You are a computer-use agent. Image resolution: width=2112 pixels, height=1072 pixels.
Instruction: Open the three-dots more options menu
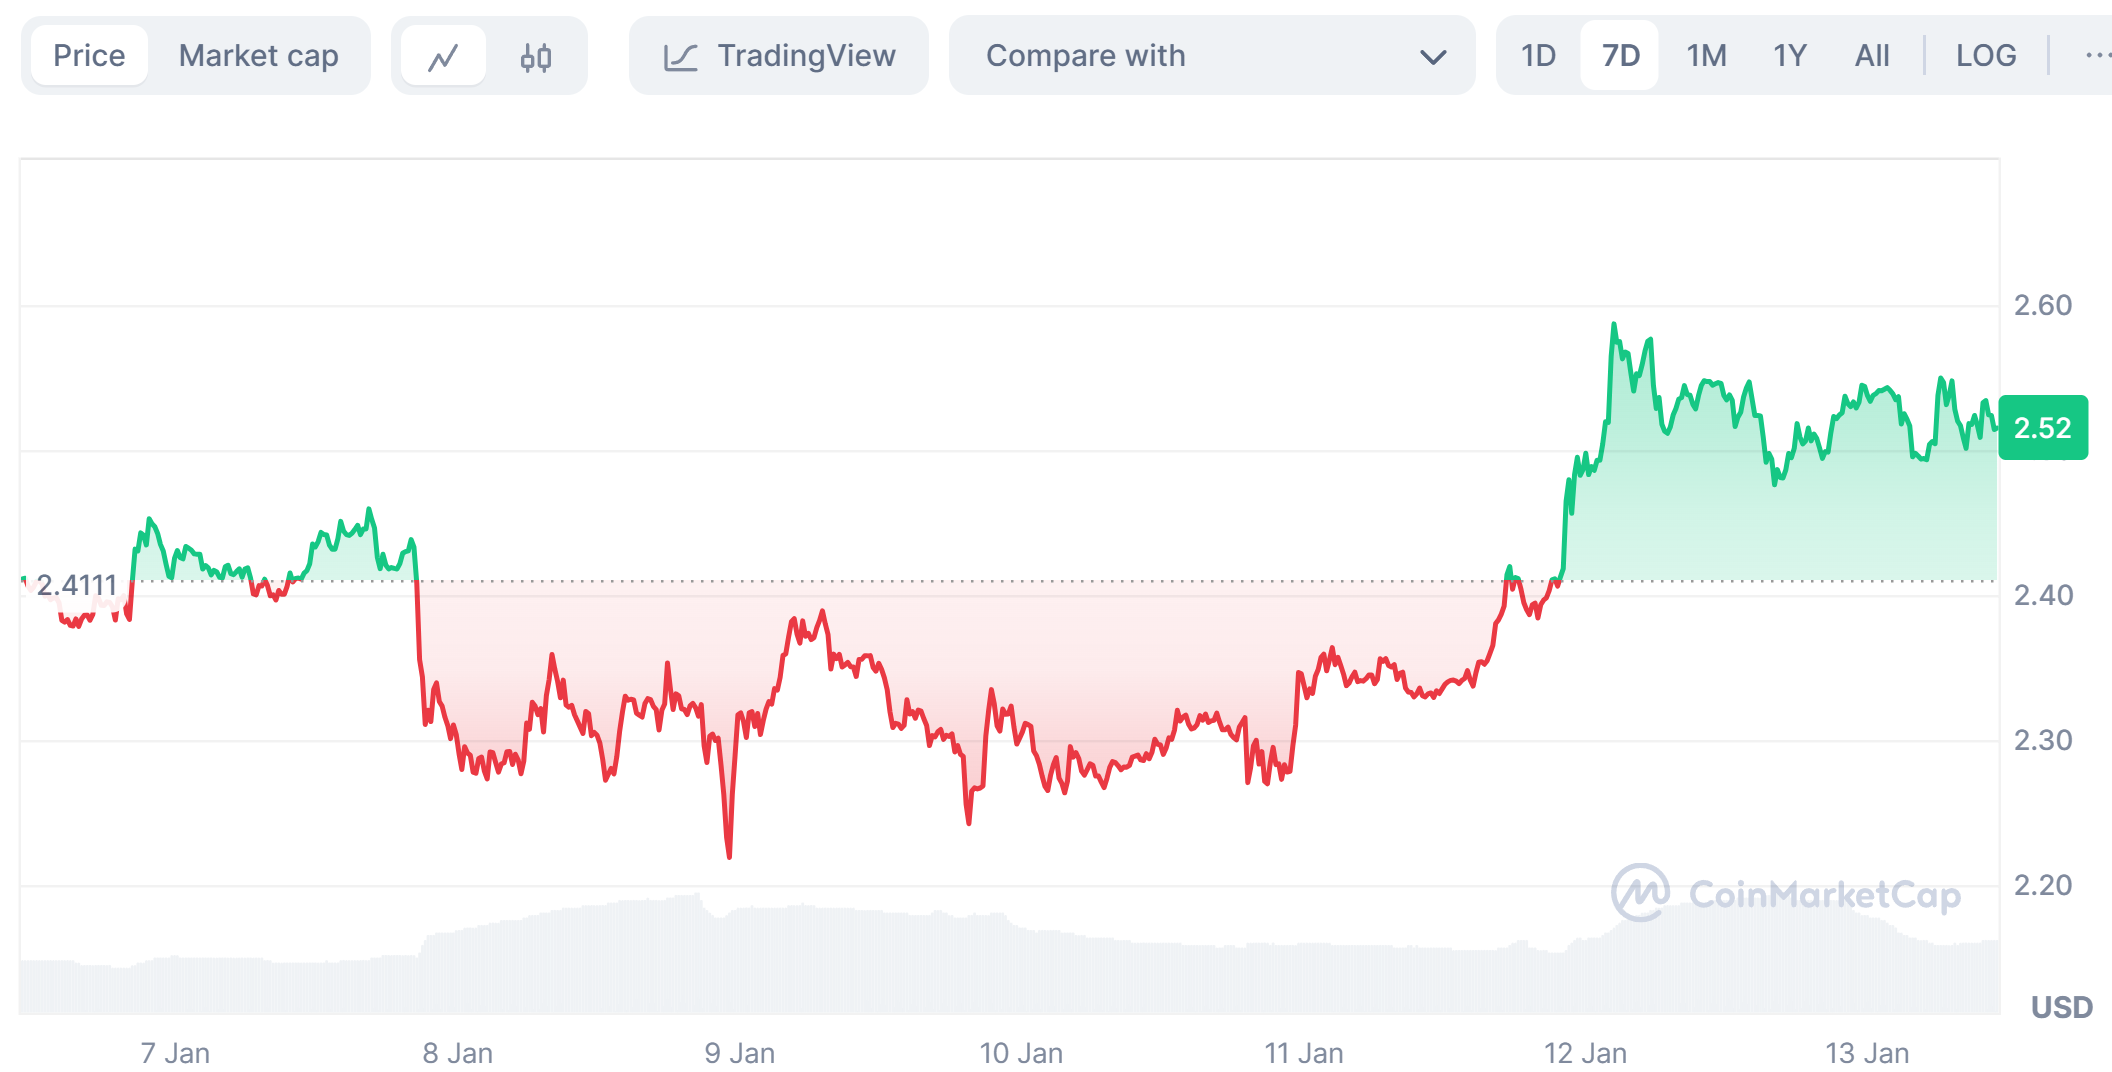click(2097, 56)
